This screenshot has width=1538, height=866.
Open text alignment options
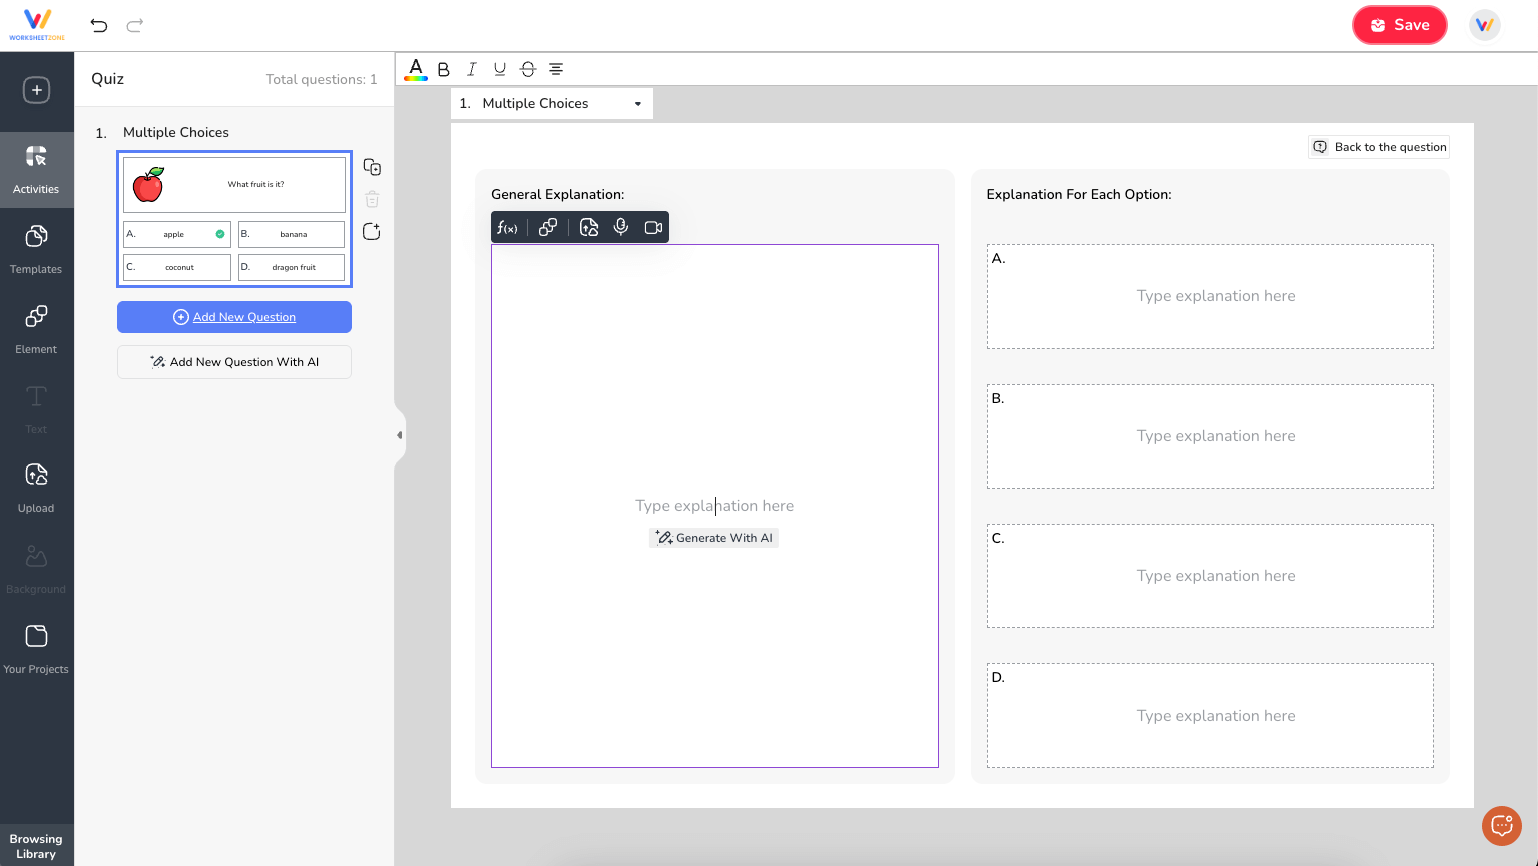click(x=556, y=69)
